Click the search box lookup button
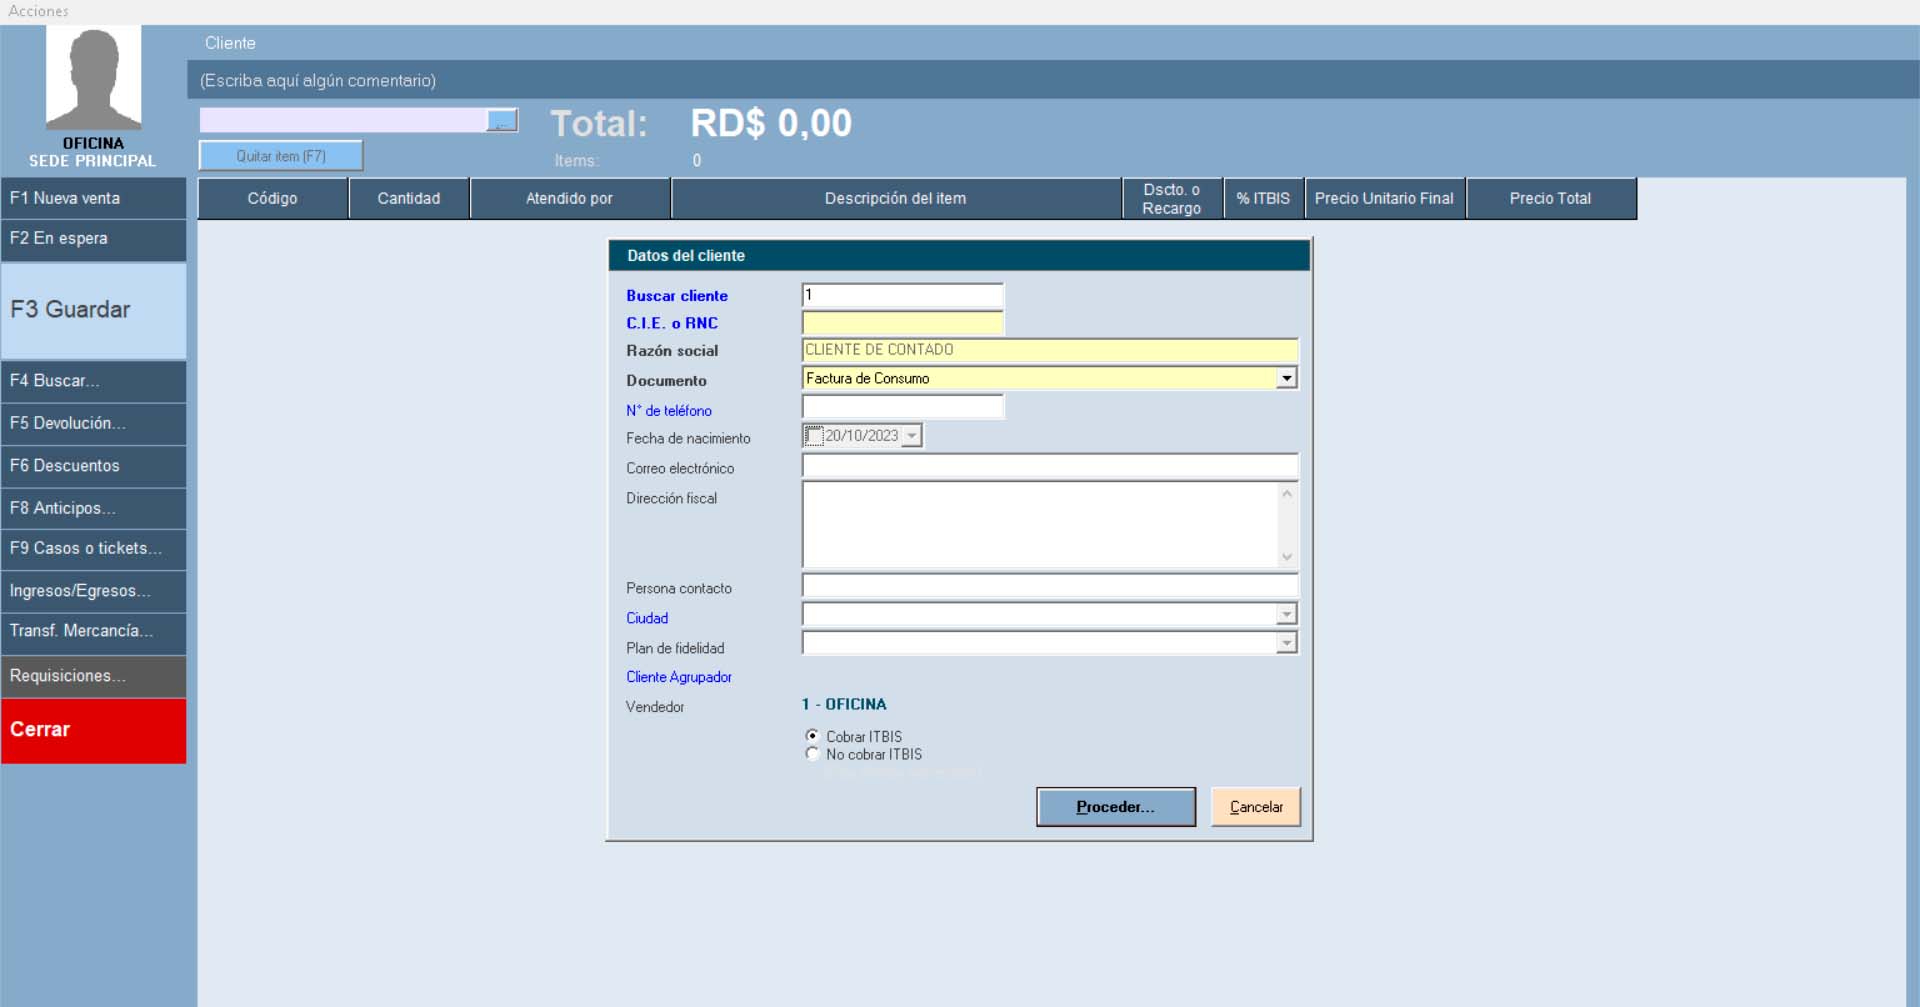The image size is (1920, 1007). pos(502,121)
